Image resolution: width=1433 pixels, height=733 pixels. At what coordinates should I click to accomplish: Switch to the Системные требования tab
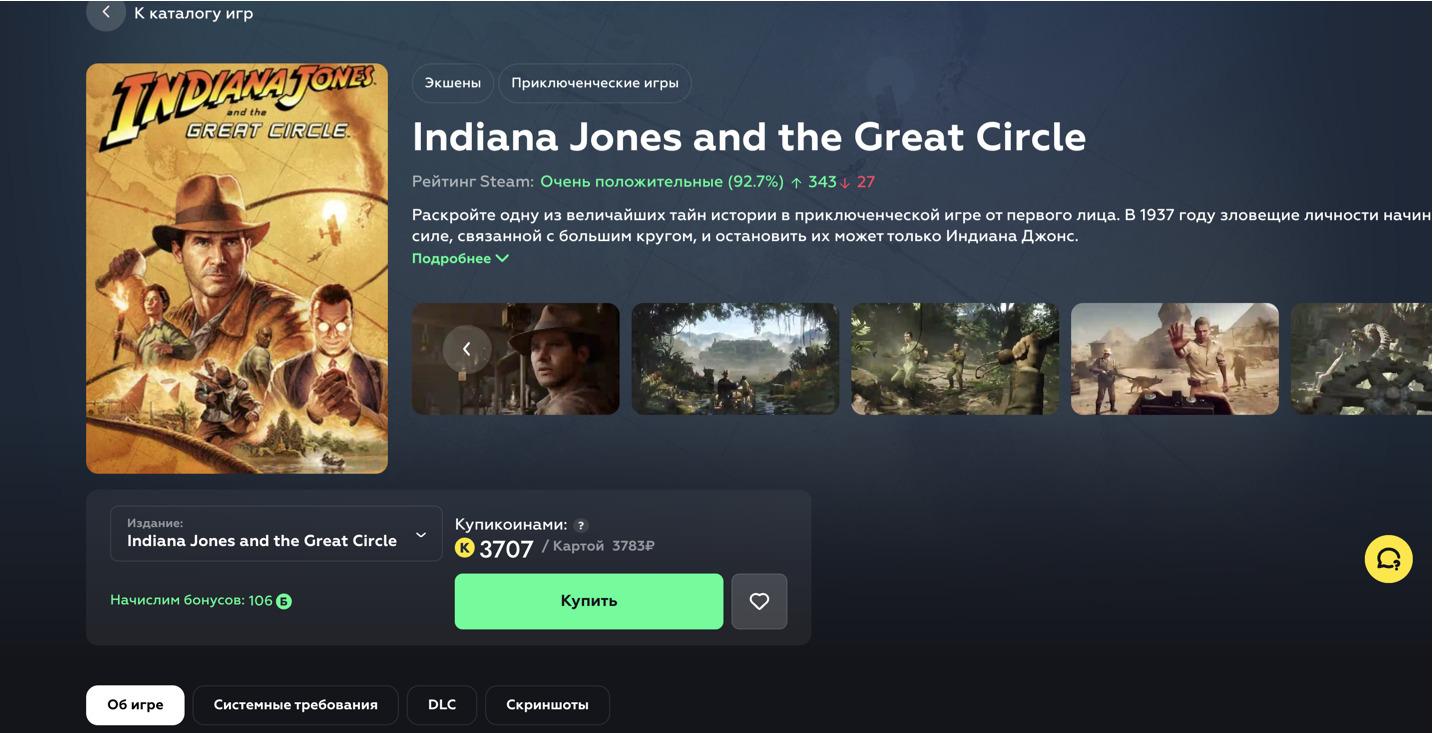pos(296,705)
